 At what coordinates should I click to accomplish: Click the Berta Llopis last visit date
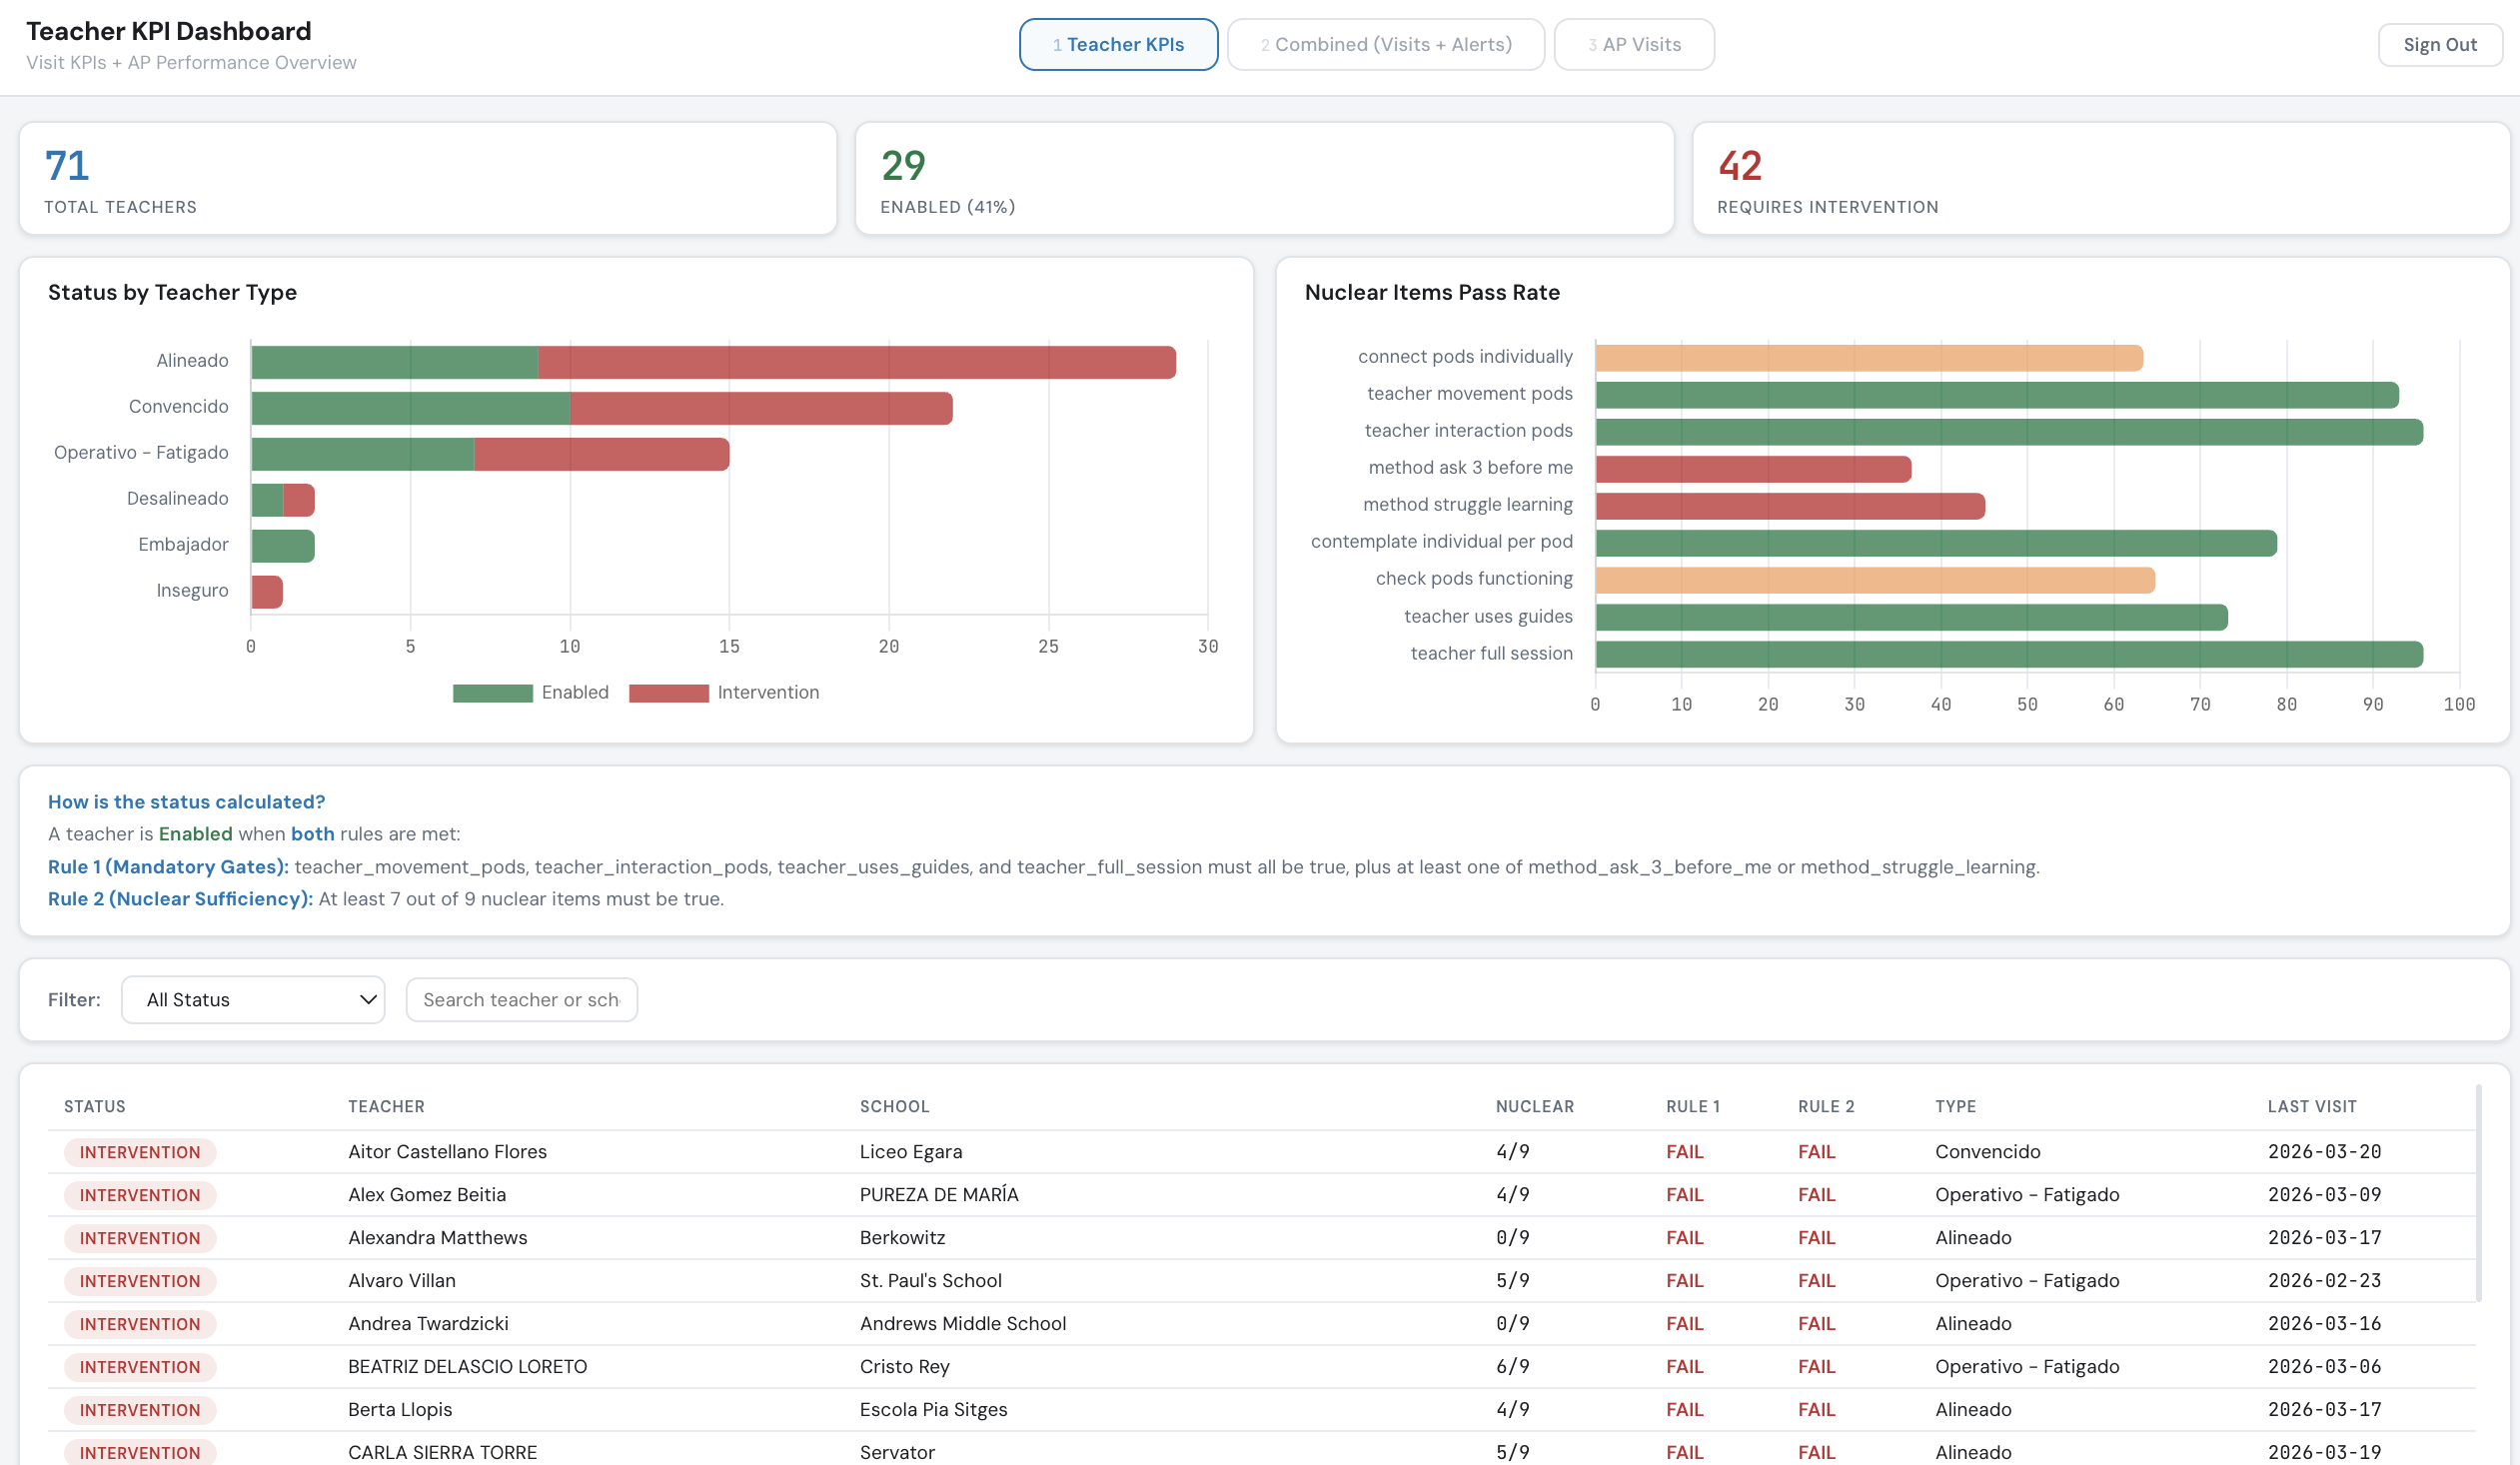tap(2322, 1409)
